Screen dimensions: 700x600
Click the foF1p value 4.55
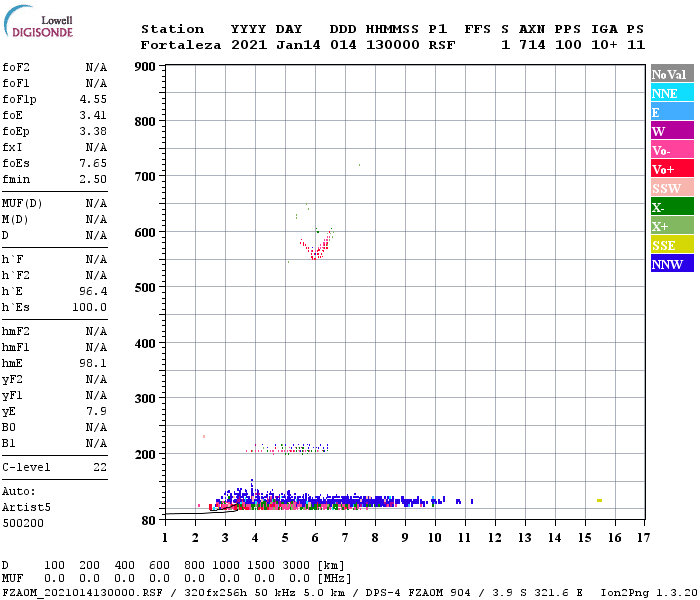[x=93, y=99]
